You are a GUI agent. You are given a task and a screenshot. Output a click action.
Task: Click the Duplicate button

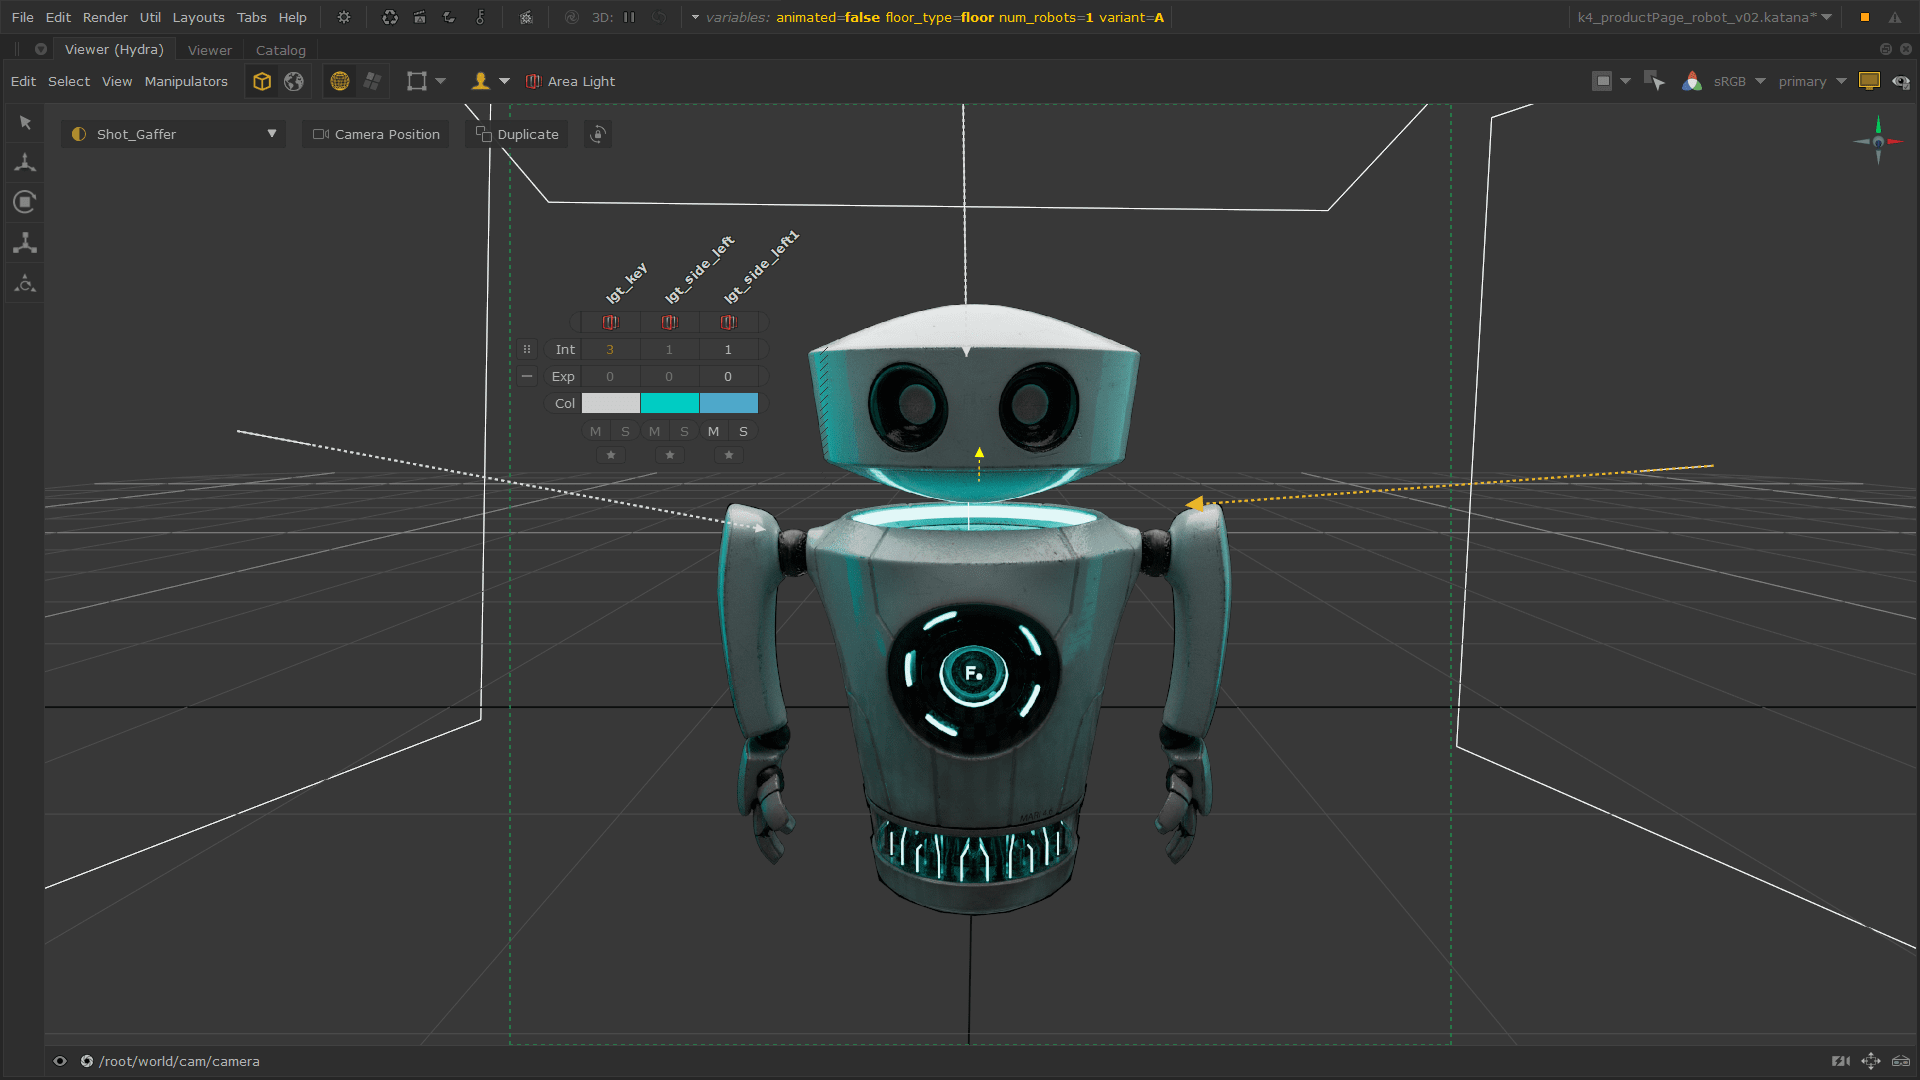click(x=517, y=134)
